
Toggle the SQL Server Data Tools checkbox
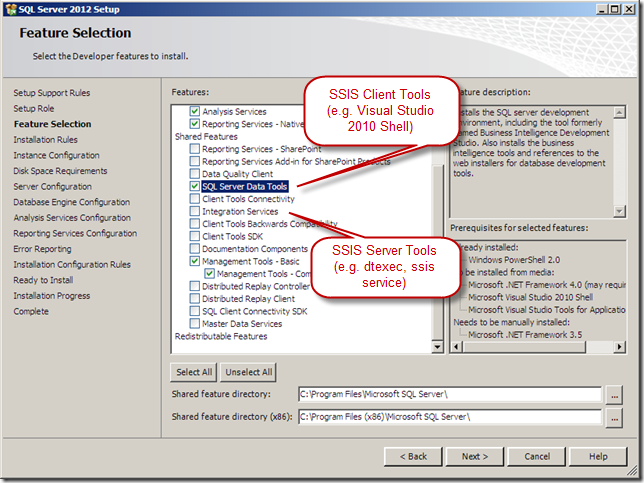pyautogui.click(x=195, y=186)
